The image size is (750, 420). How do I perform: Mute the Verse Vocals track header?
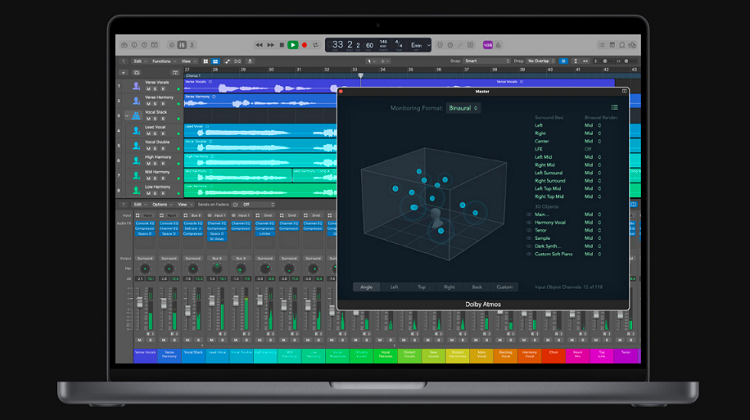click(x=148, y=89)
